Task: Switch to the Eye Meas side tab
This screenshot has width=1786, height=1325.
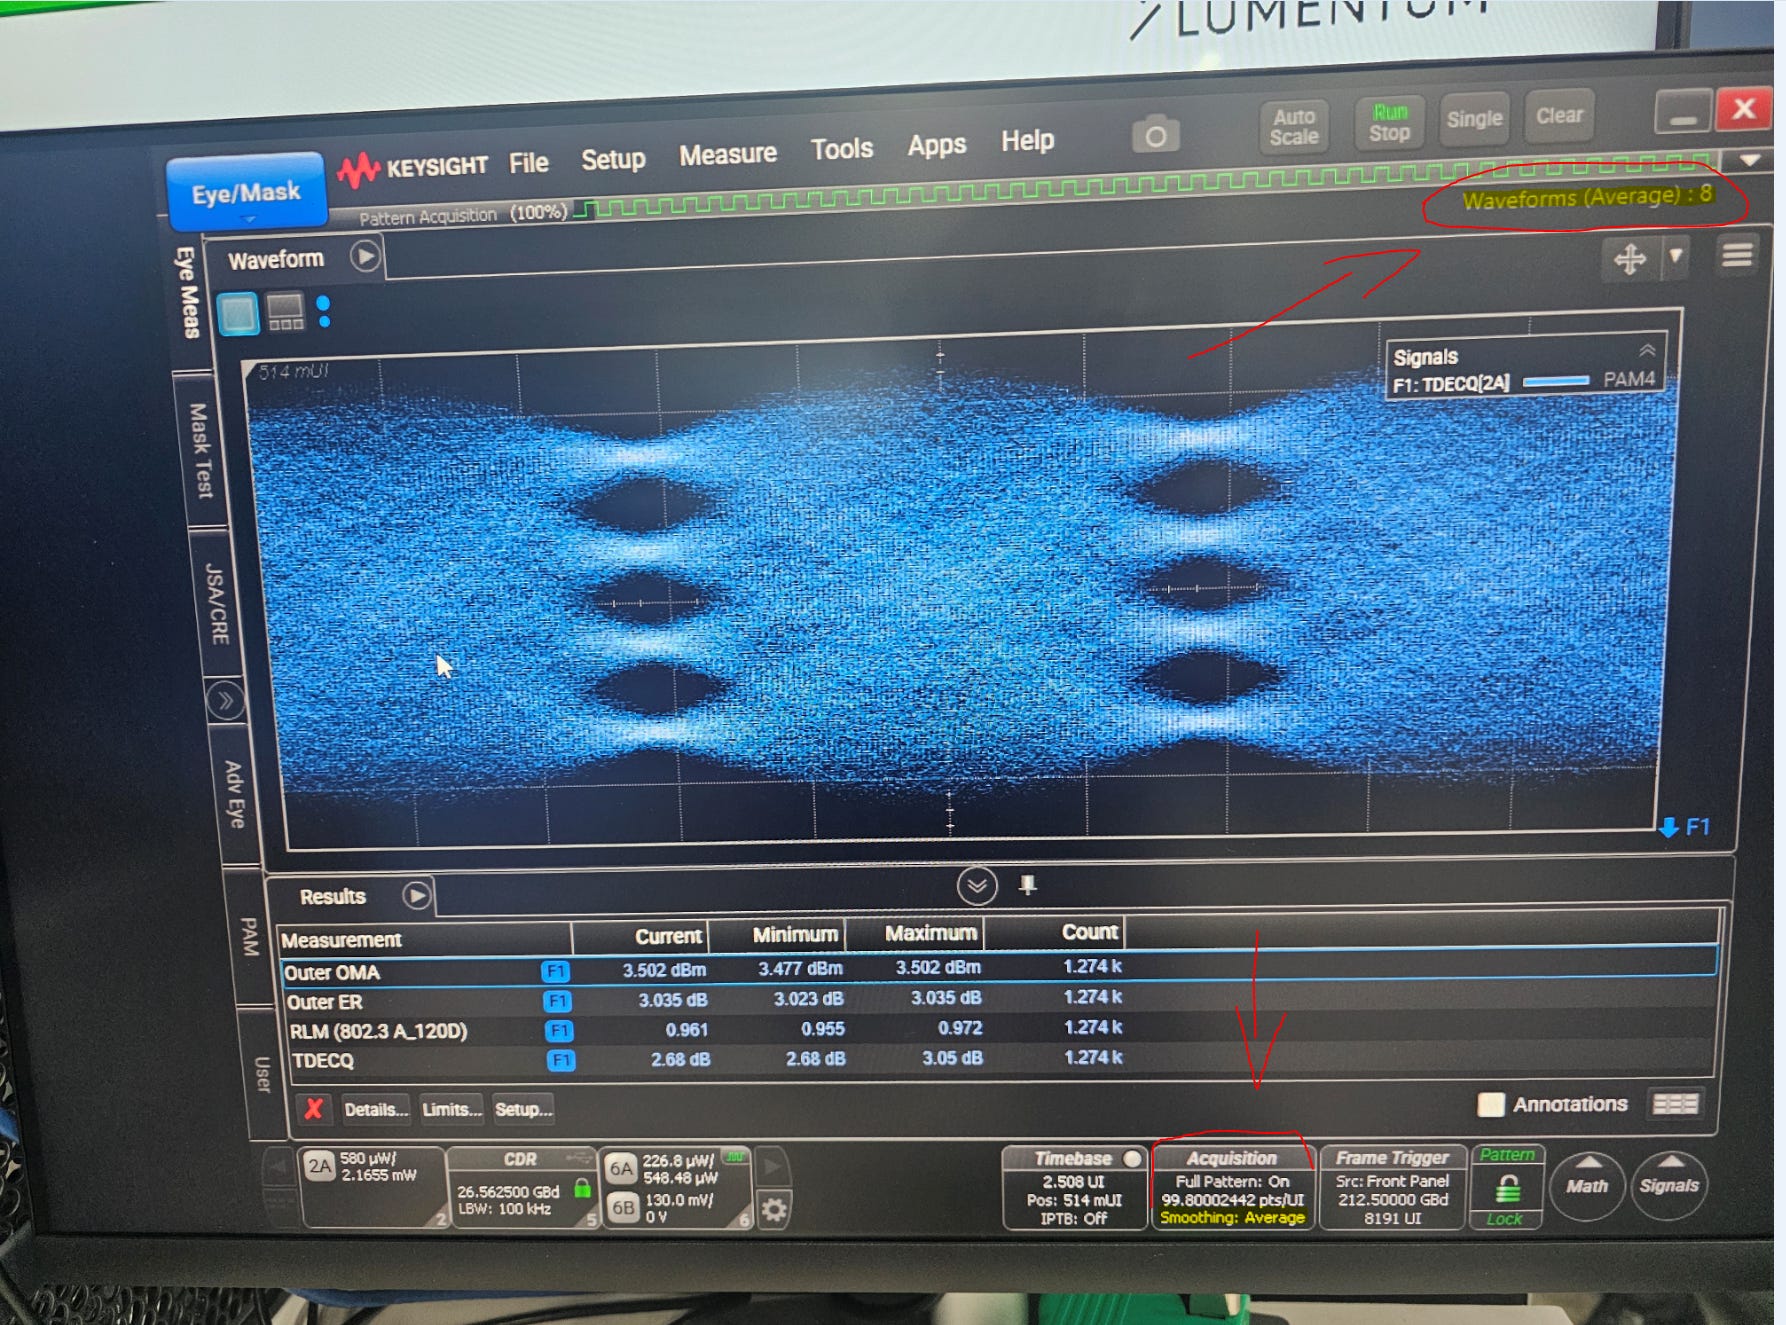Action: click(186, 292)
